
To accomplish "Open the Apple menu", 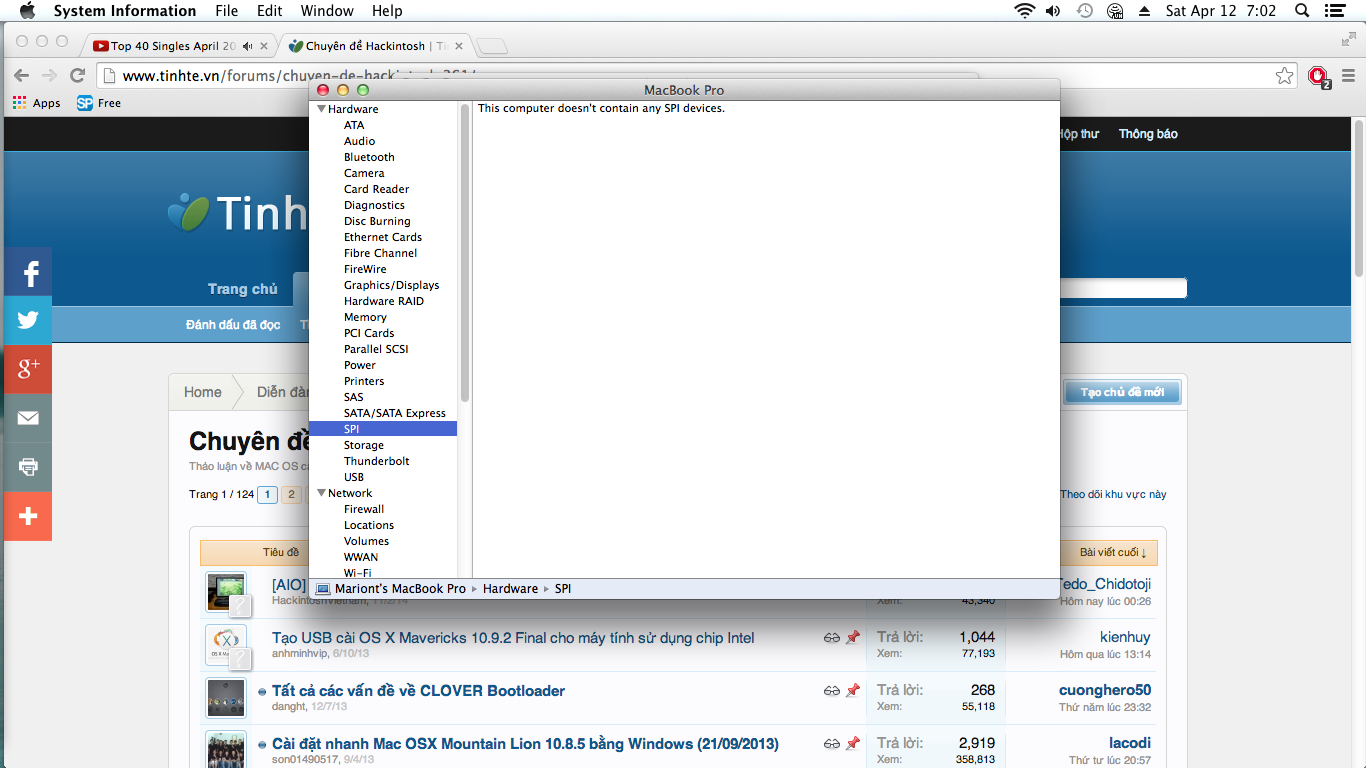I will 27,11.
